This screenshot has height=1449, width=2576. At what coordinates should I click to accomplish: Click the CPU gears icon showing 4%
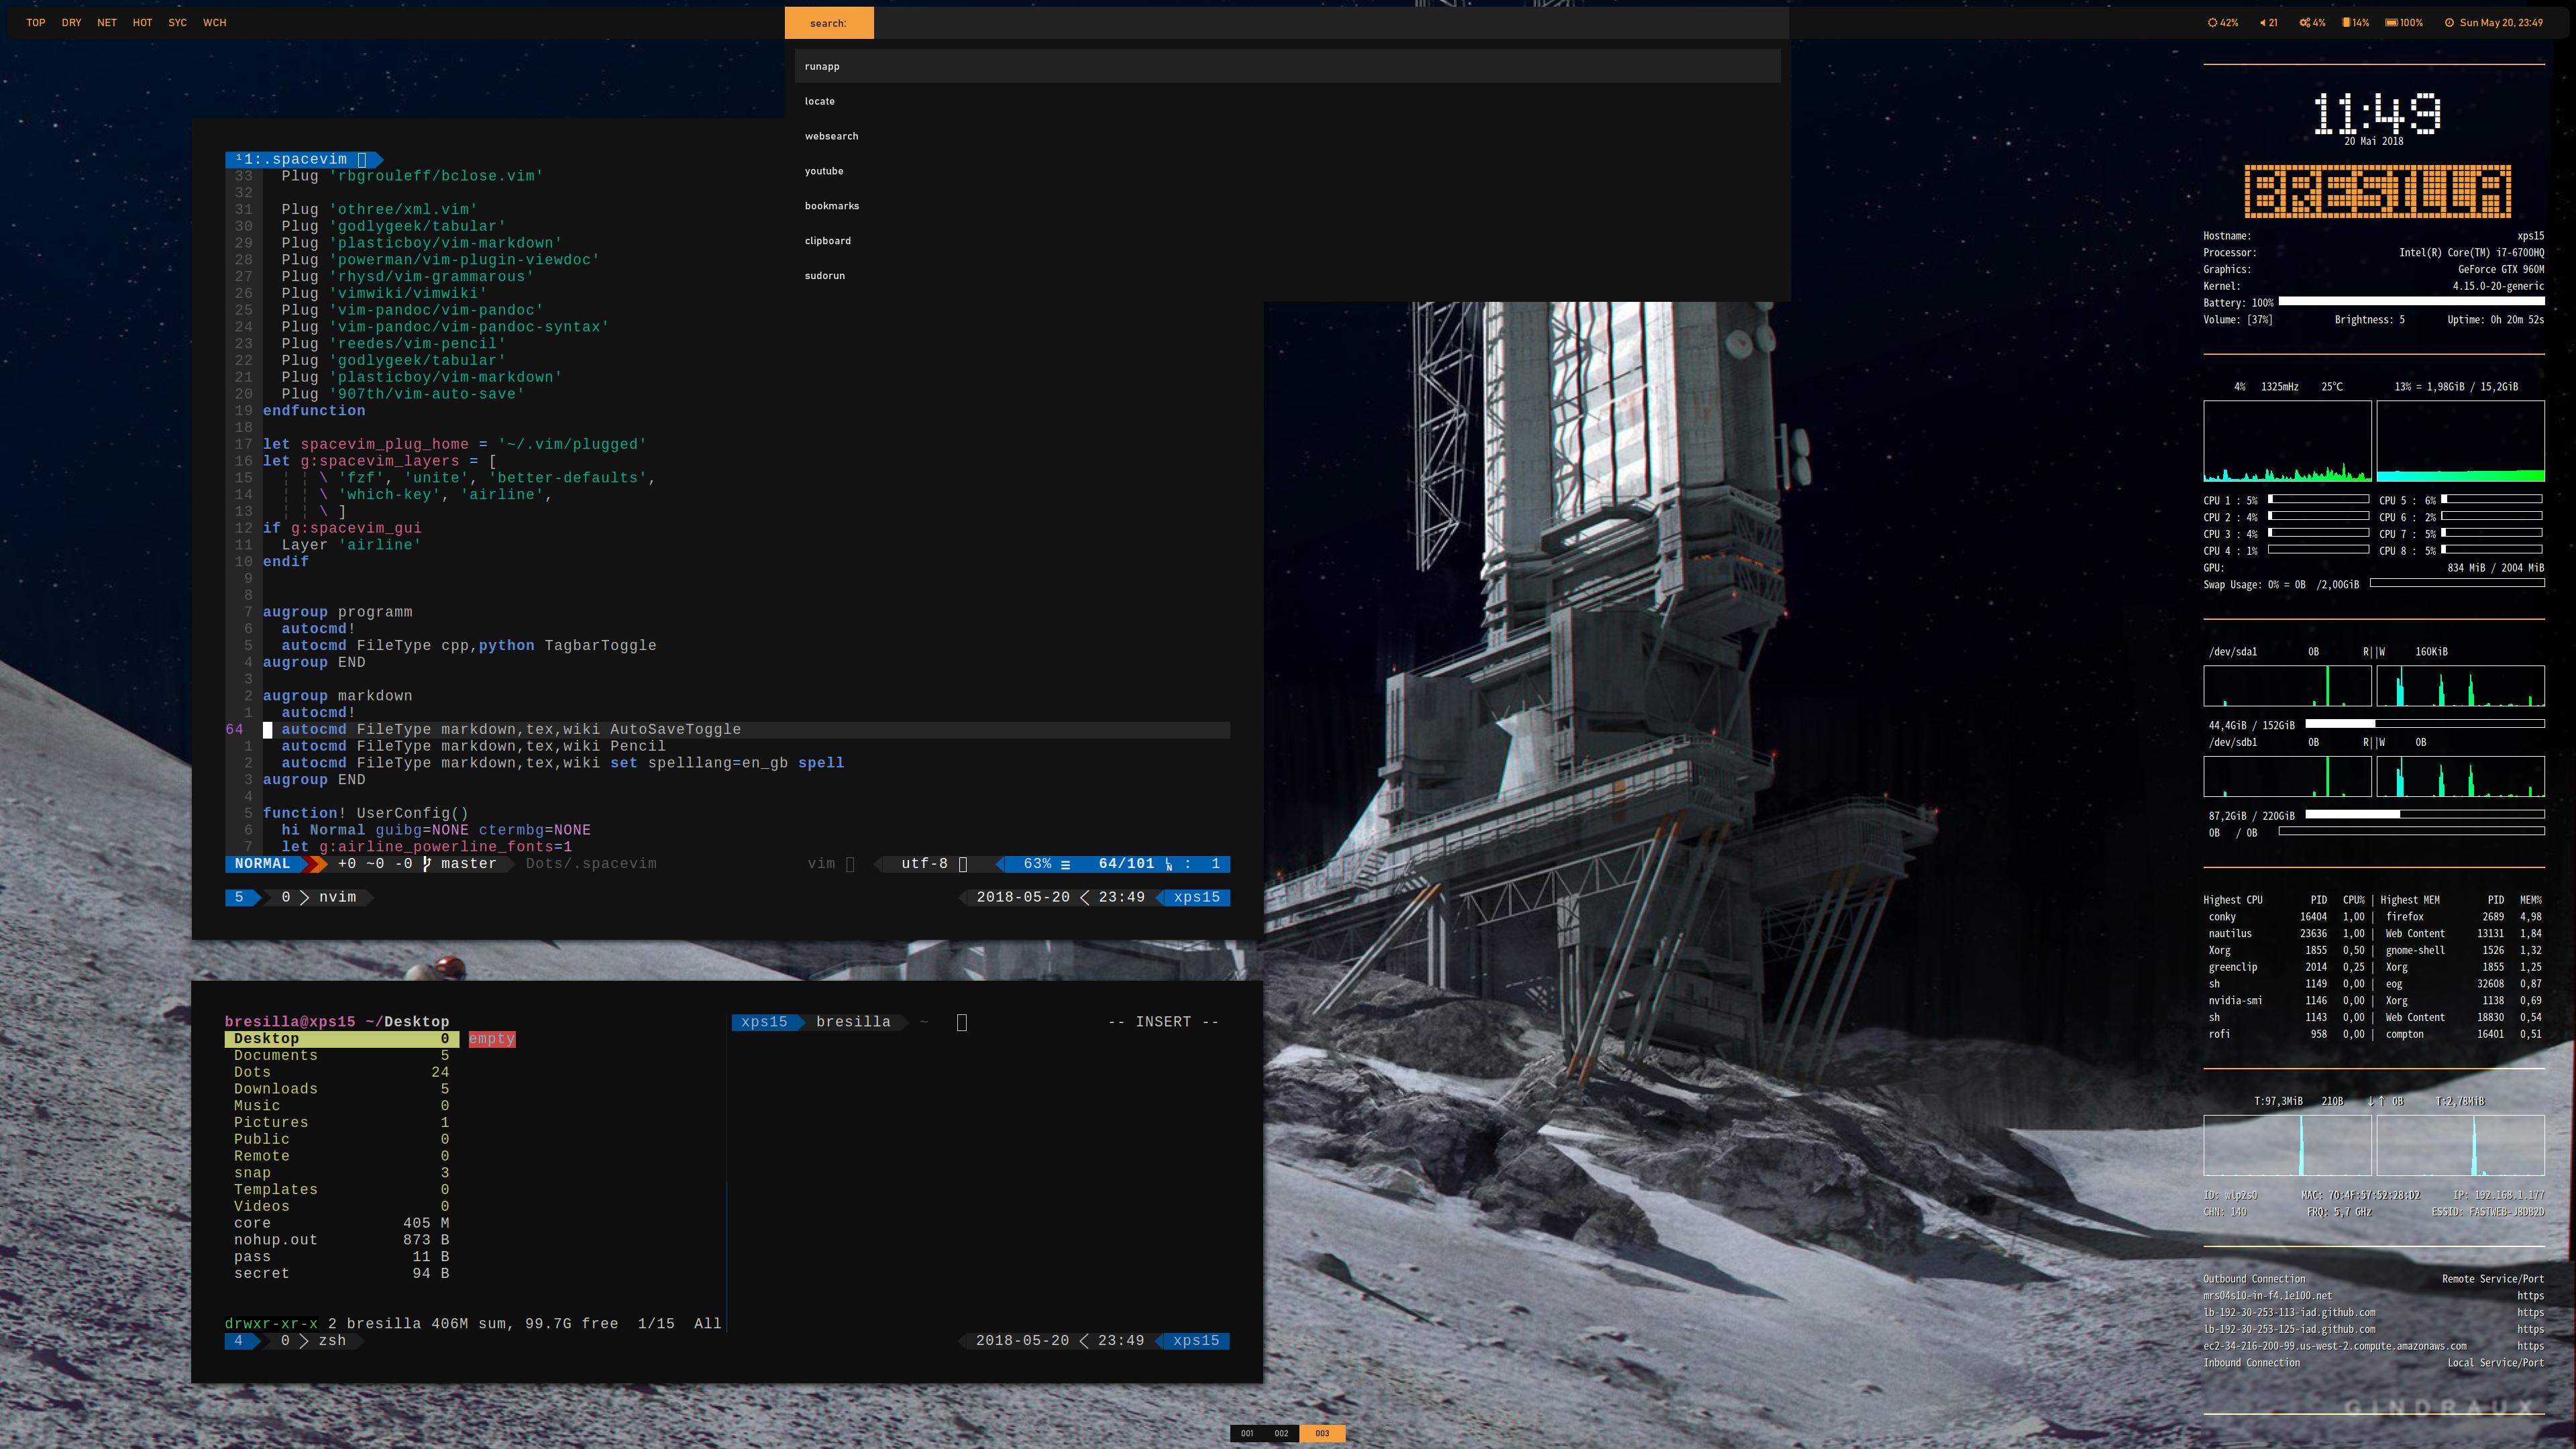point(2304,23)
